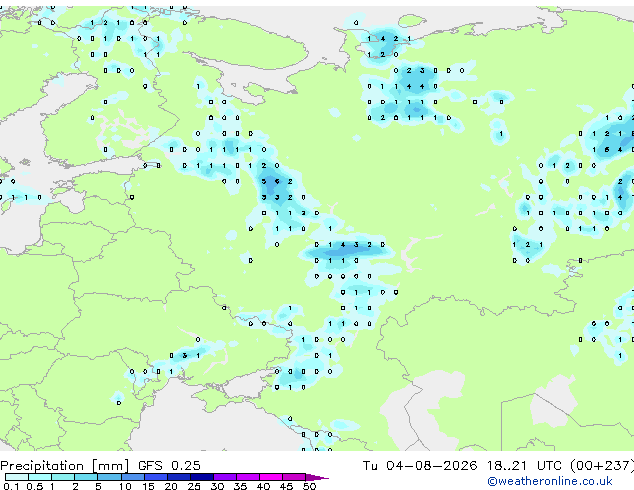Screen dimensions: 634x490
Task: Pick the 30–35 mm purple swatch
Action: click(x=225, y=477)
